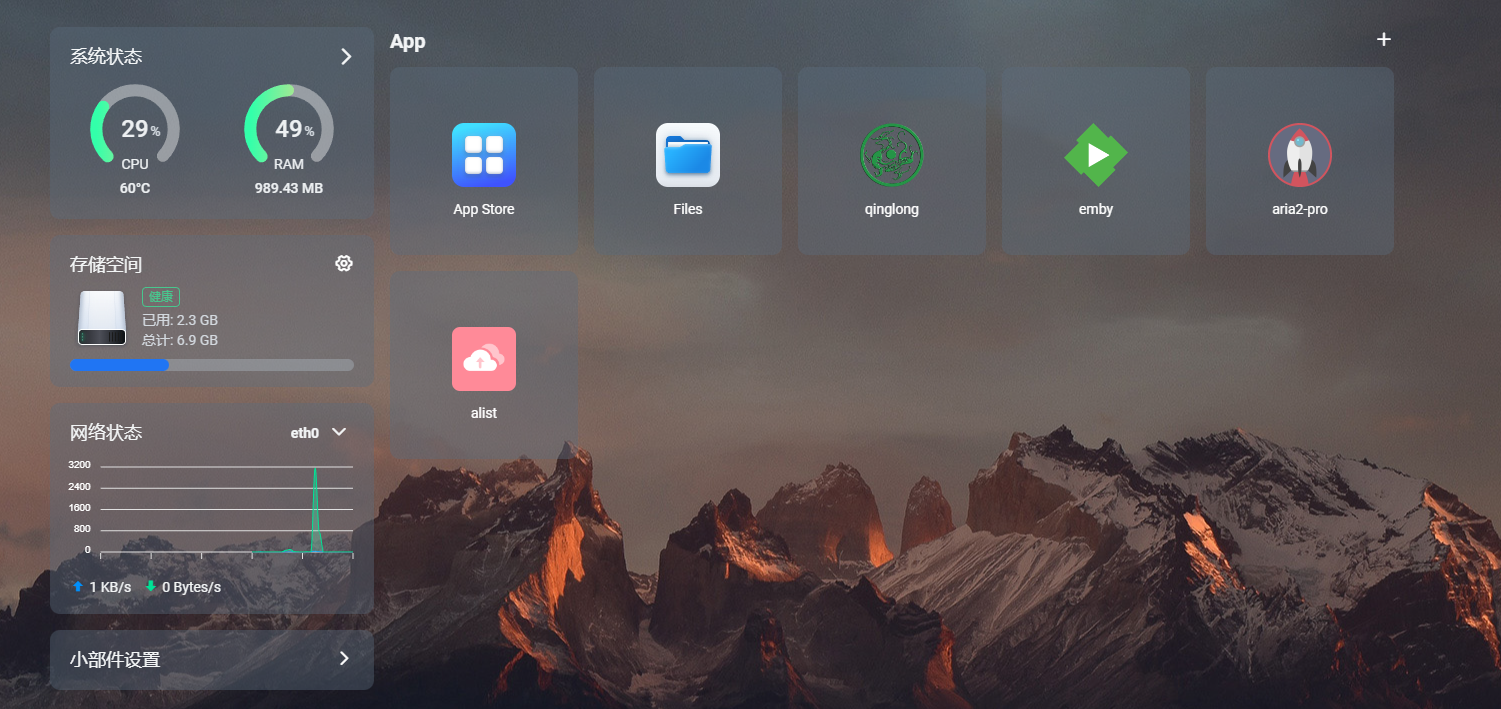The width and height of the screenshot is (1501, 709).
Task: Expand 小部件设置 with its arrow
Action: [344, 659]
